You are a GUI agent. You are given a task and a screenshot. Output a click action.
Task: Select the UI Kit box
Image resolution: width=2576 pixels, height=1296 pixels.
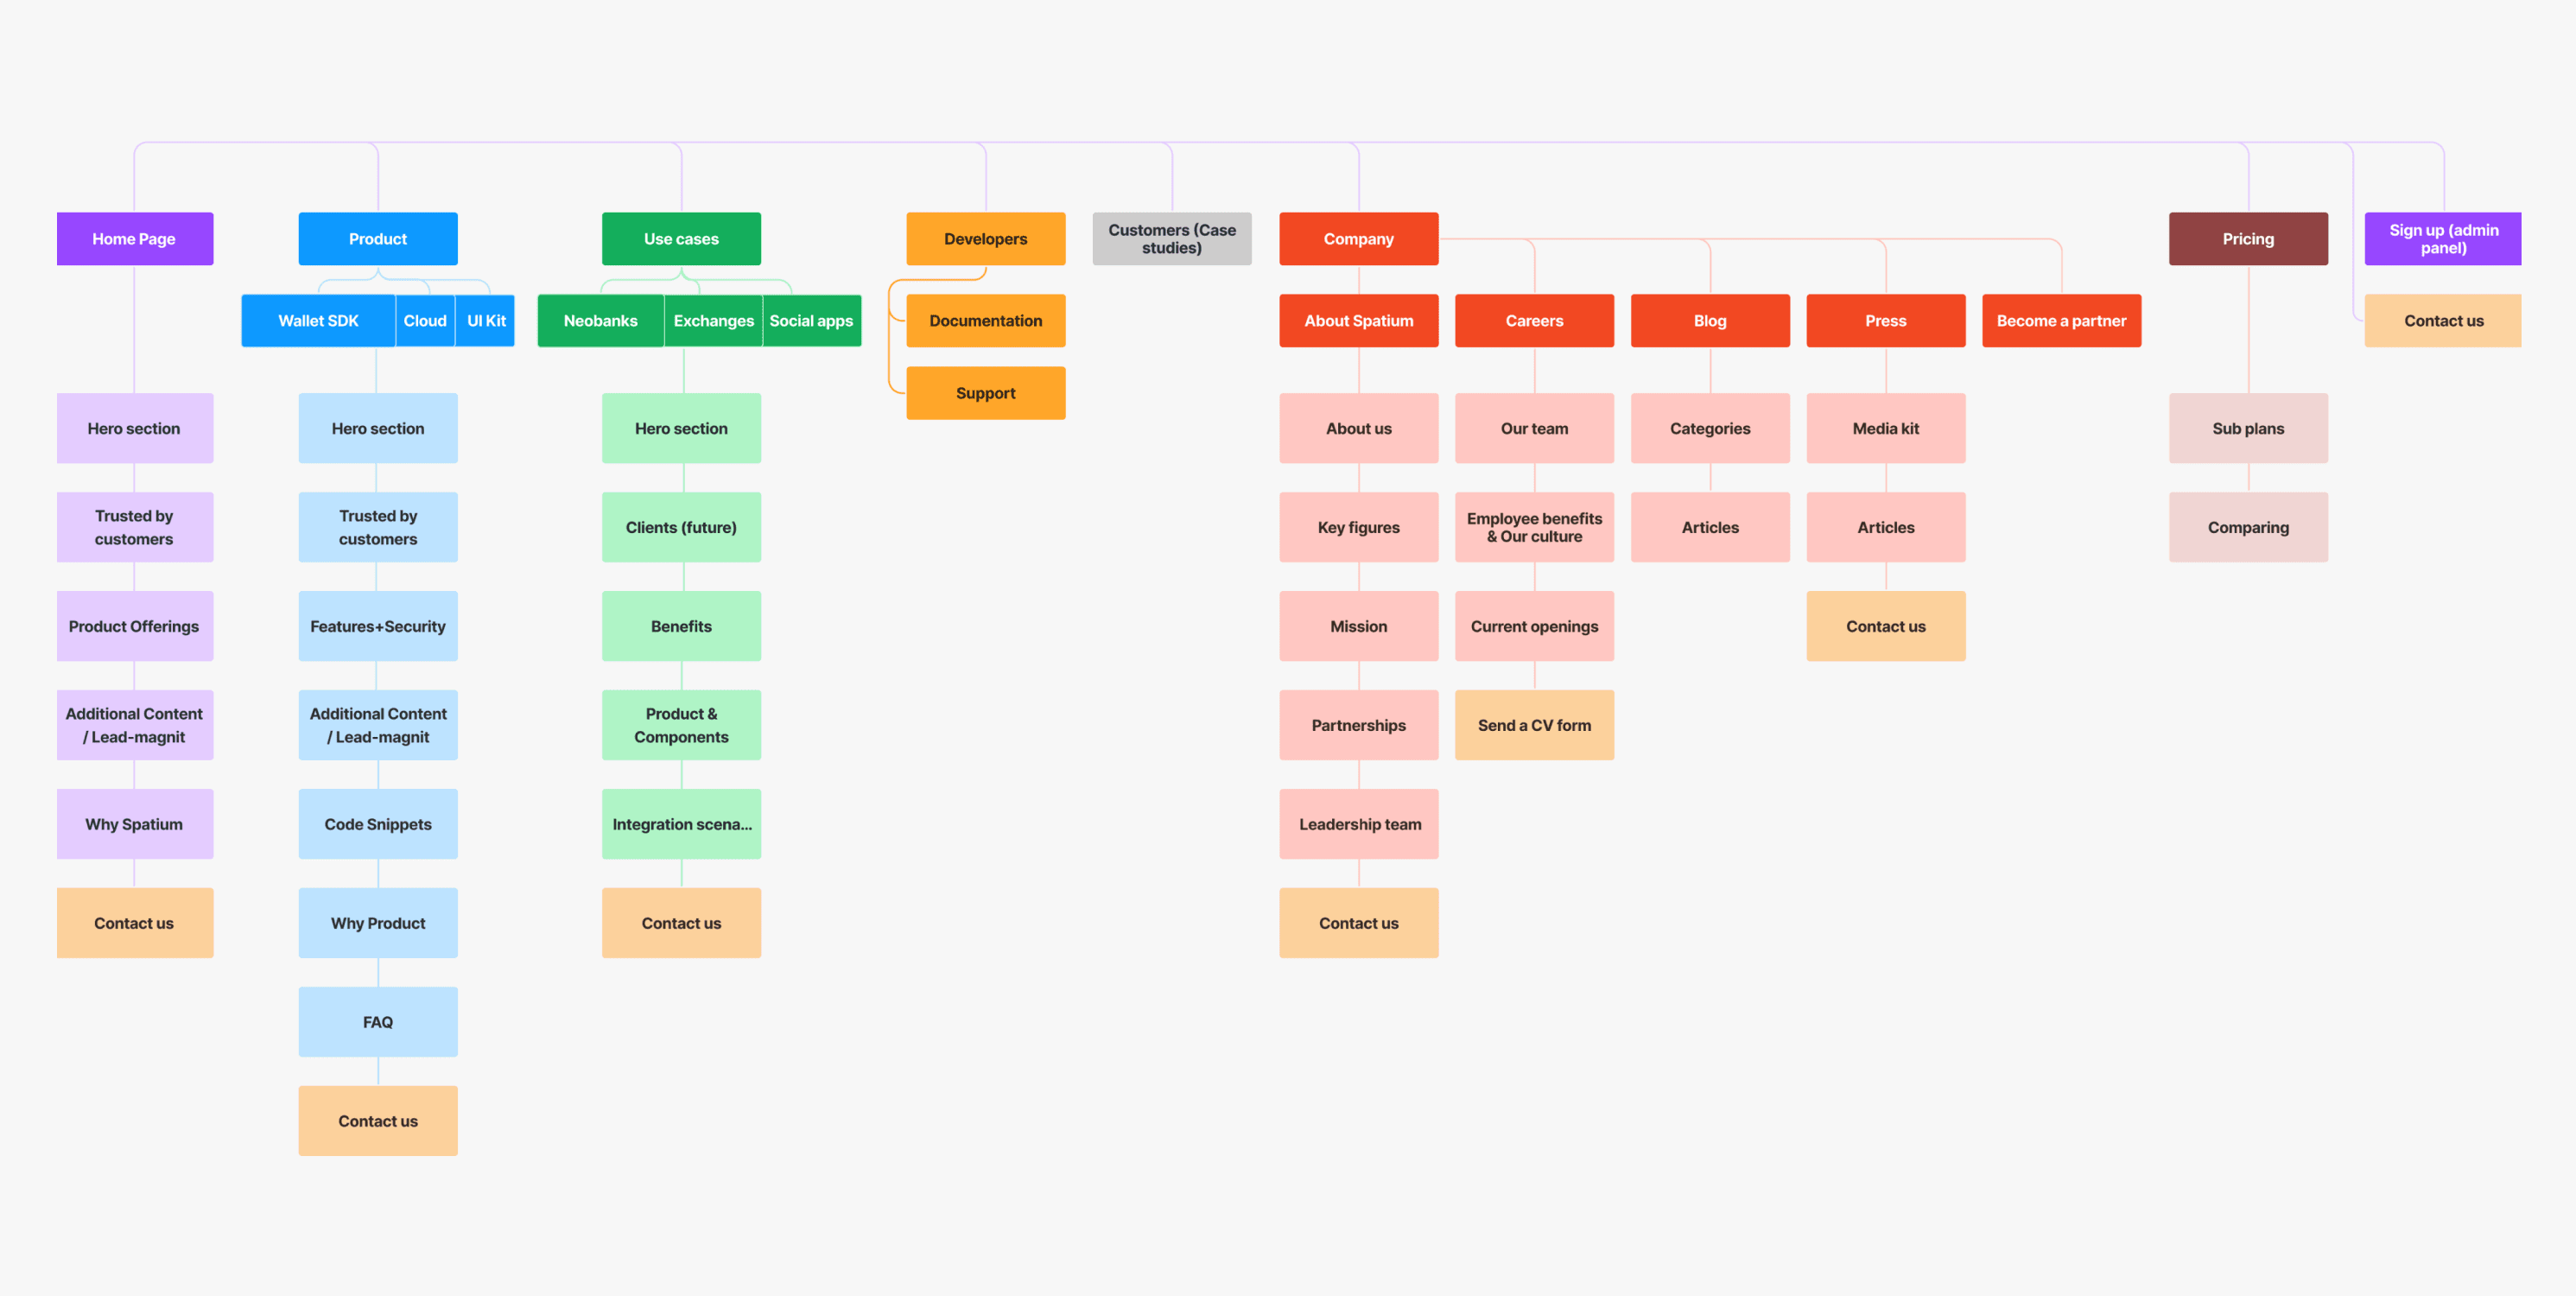tap(486, 321)
